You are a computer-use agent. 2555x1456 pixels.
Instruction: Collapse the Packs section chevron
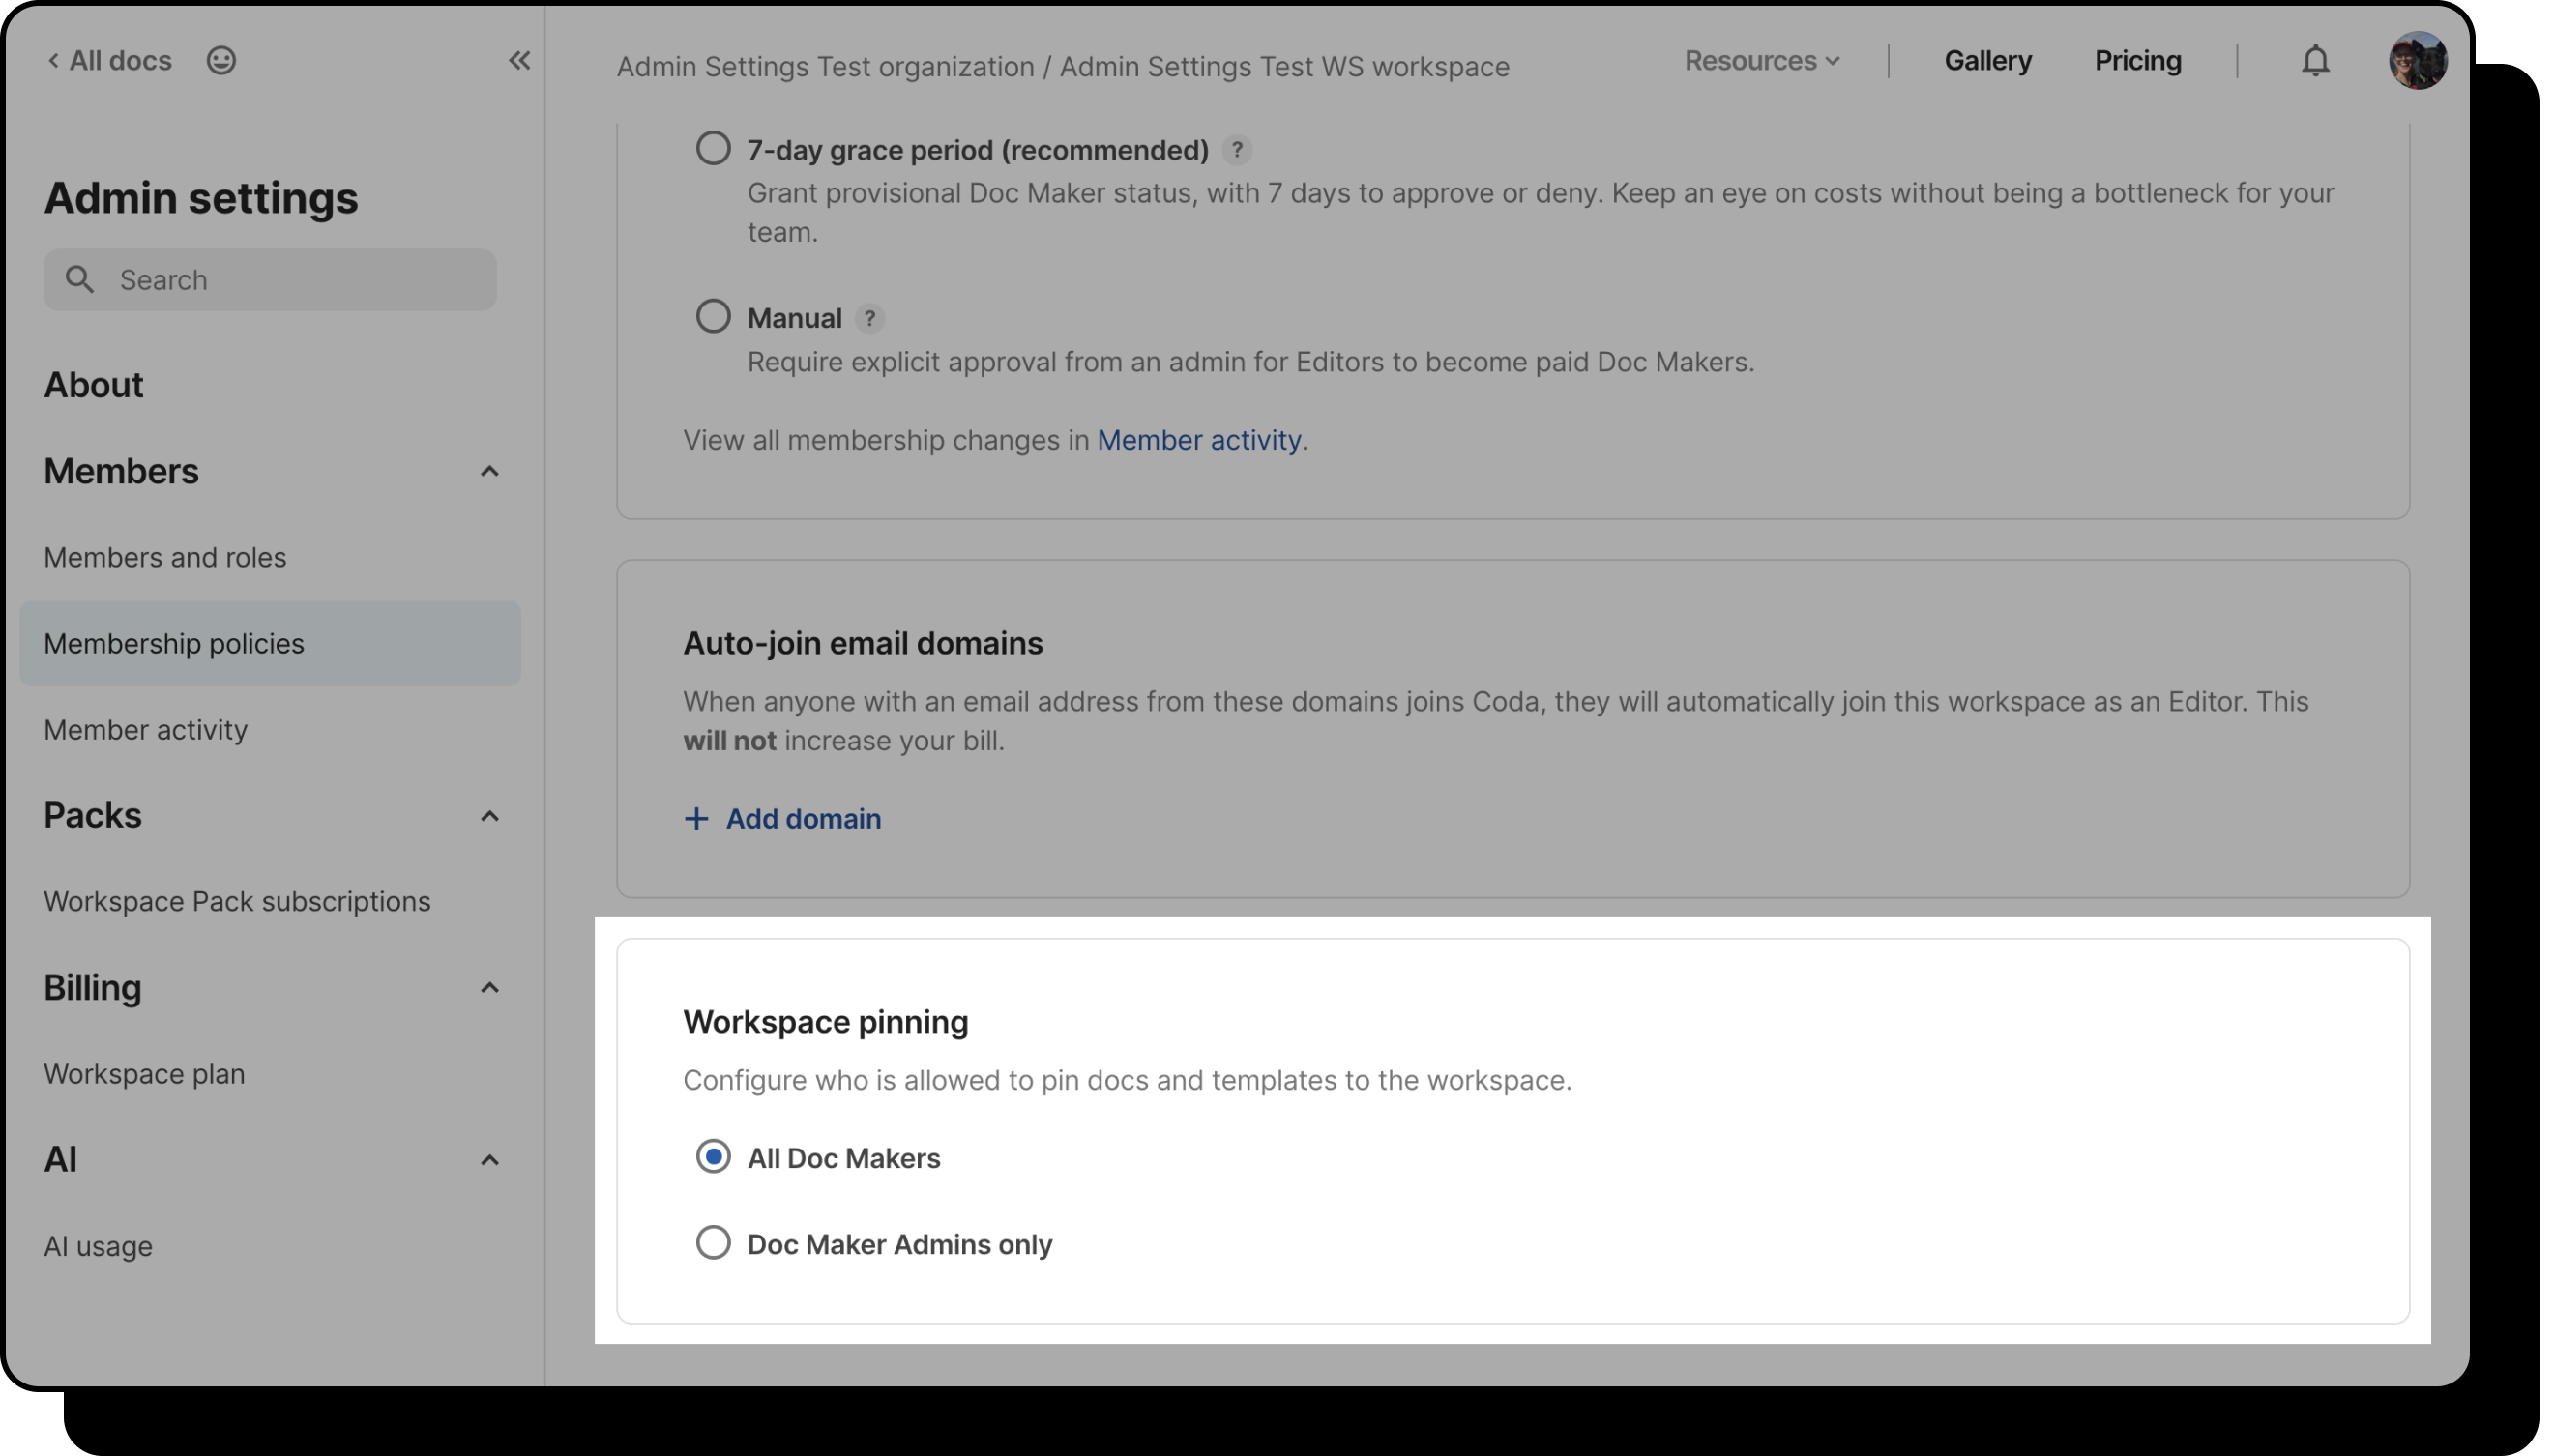point(489,816)
